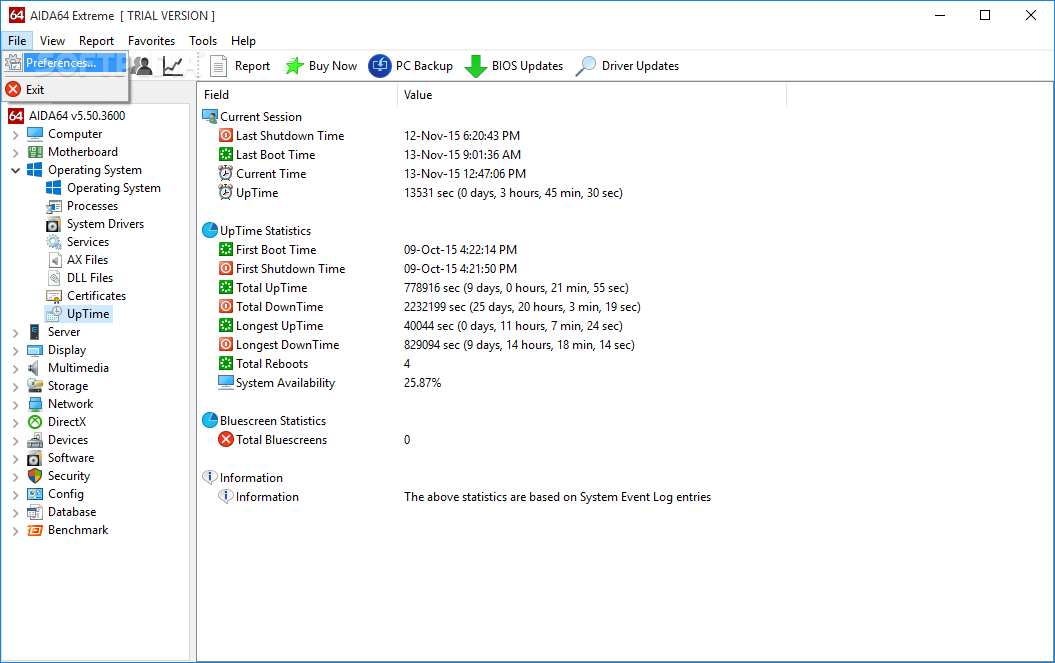Image resolution: width=1055 pixels, height=663 pixels.
Task: Open the File menu
Action: [x=17, y=41]
